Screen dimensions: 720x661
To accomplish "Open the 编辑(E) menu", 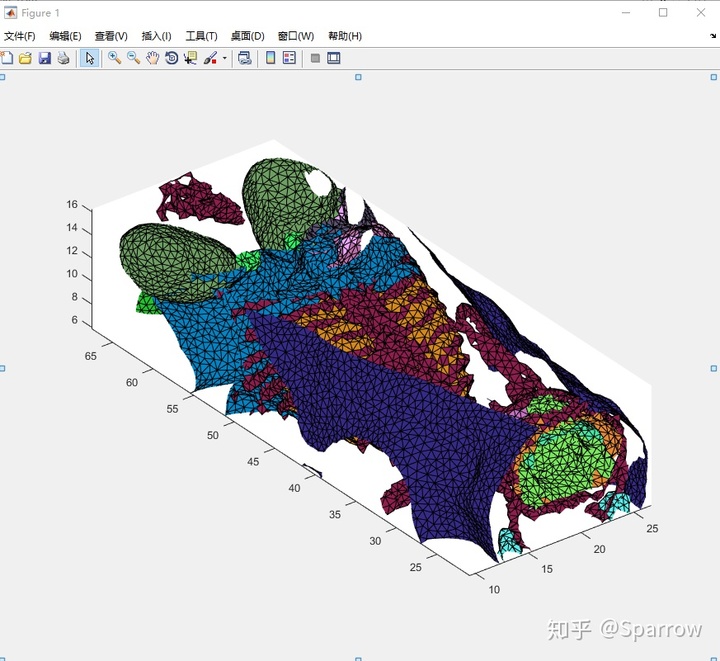I will pos(65,36).
